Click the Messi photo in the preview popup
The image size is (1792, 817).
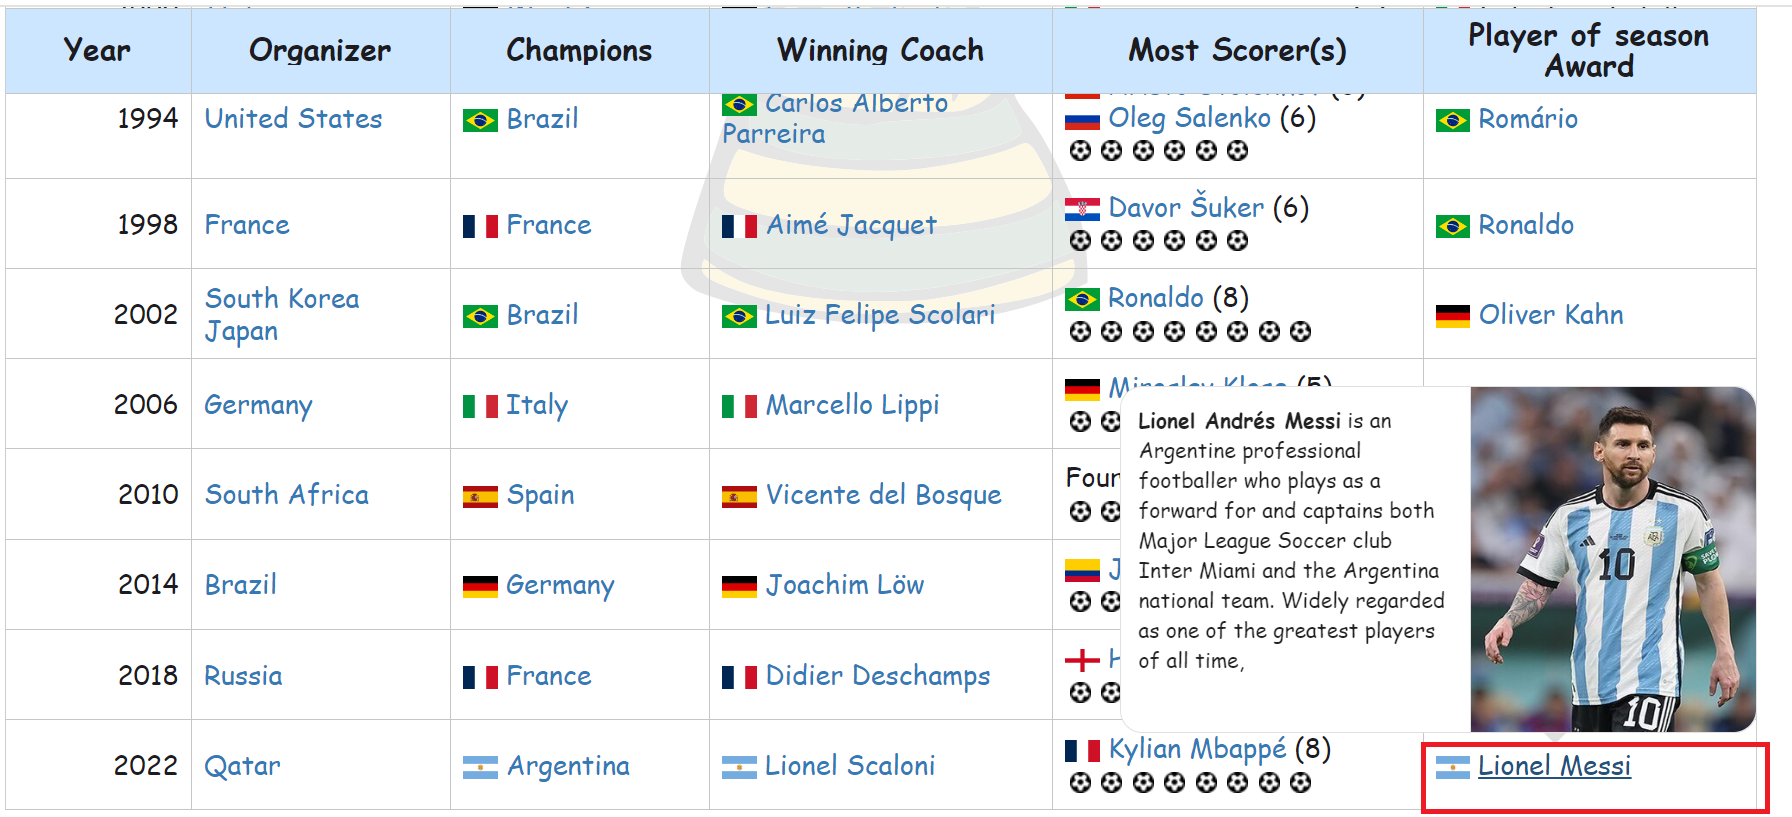coord(1612,559)
